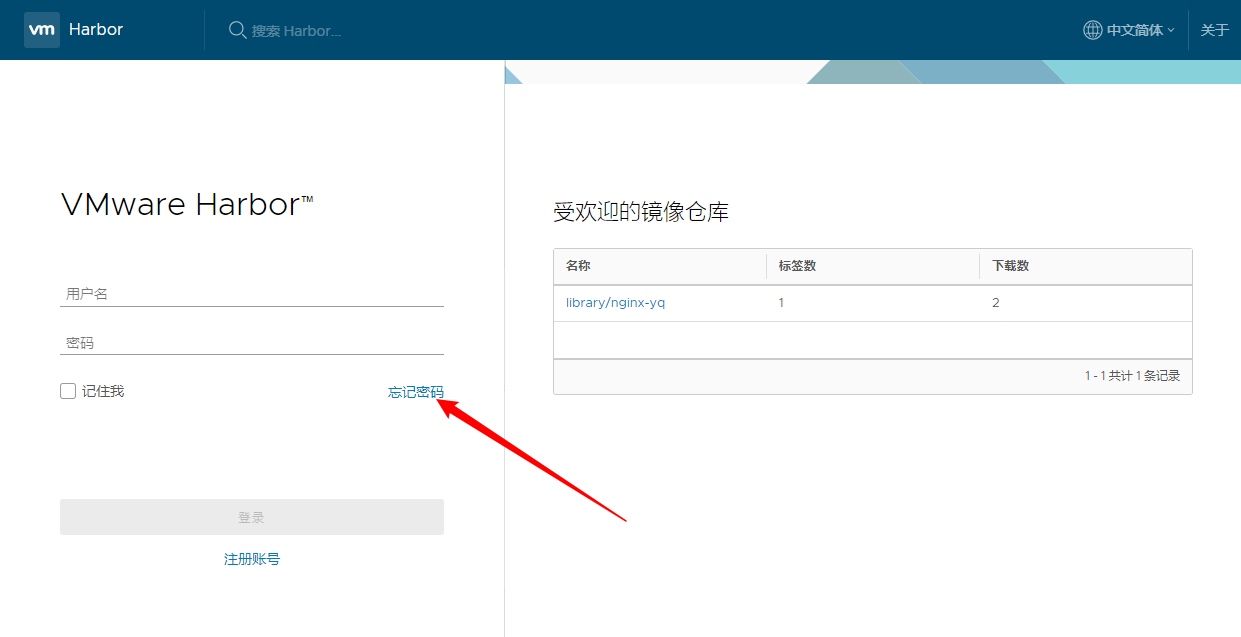Open the 中文简体 language dropdown
The height and width of the screenshot is (637, 1241).
point(1134,30)
